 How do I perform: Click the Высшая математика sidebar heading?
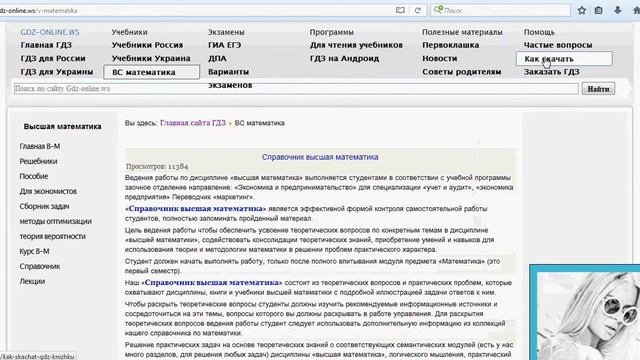click(x=62, y=127)
